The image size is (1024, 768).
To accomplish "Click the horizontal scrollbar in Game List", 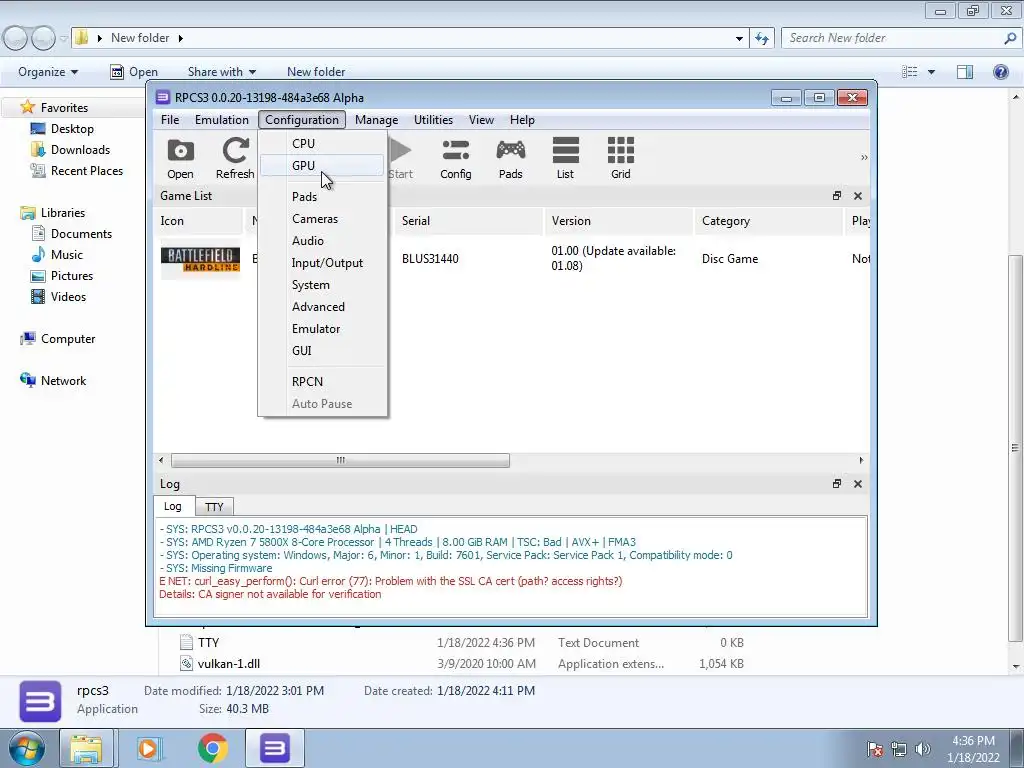I will pos(340,460).
